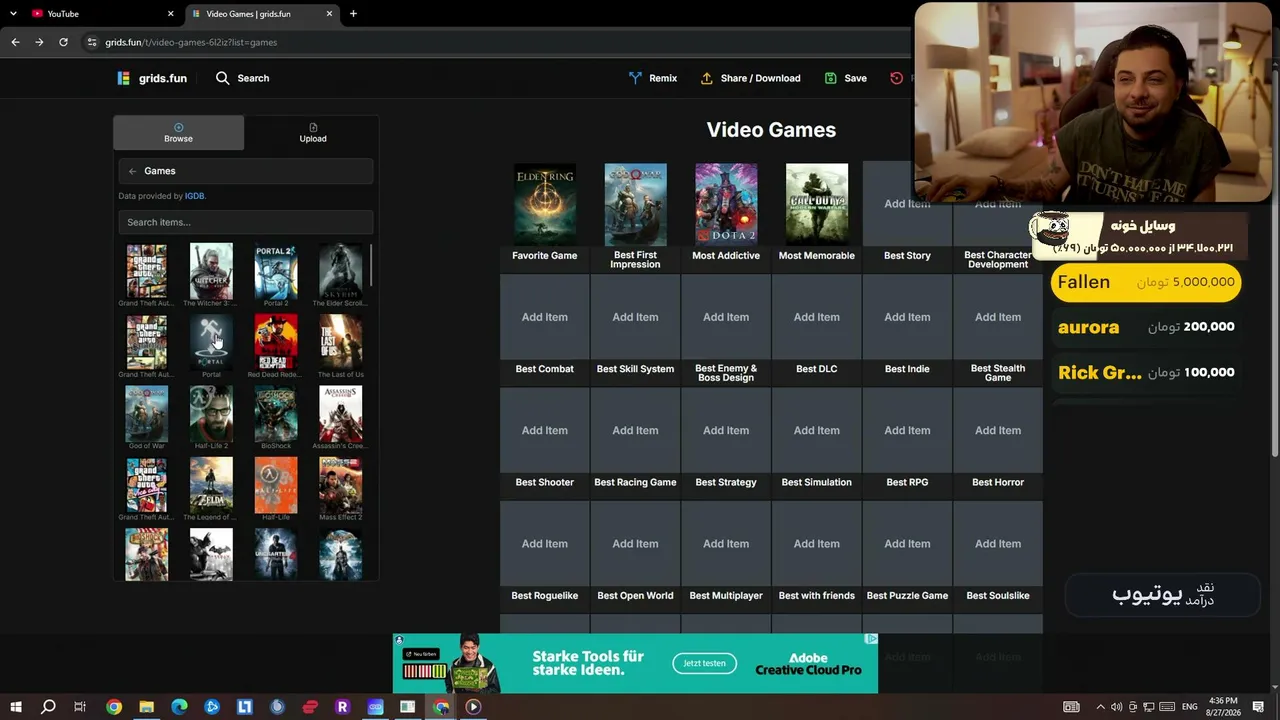The height and width of the screenshot is (720, 1280).
Task: Open the IGDB link
Action: (194, 196)
